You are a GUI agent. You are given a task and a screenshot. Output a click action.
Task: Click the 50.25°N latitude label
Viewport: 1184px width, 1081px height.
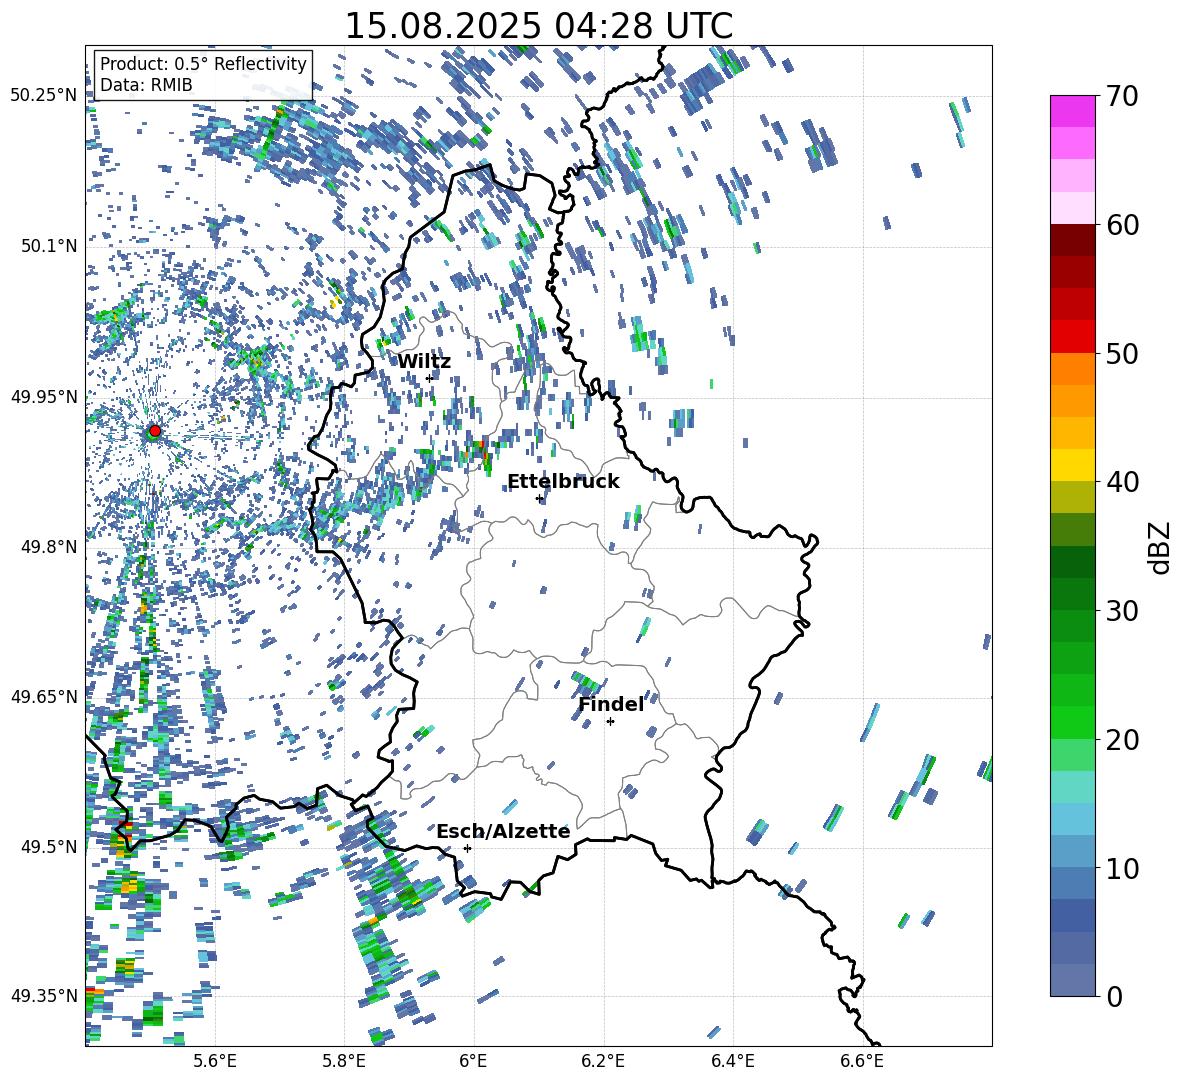[x=44, y=96]
